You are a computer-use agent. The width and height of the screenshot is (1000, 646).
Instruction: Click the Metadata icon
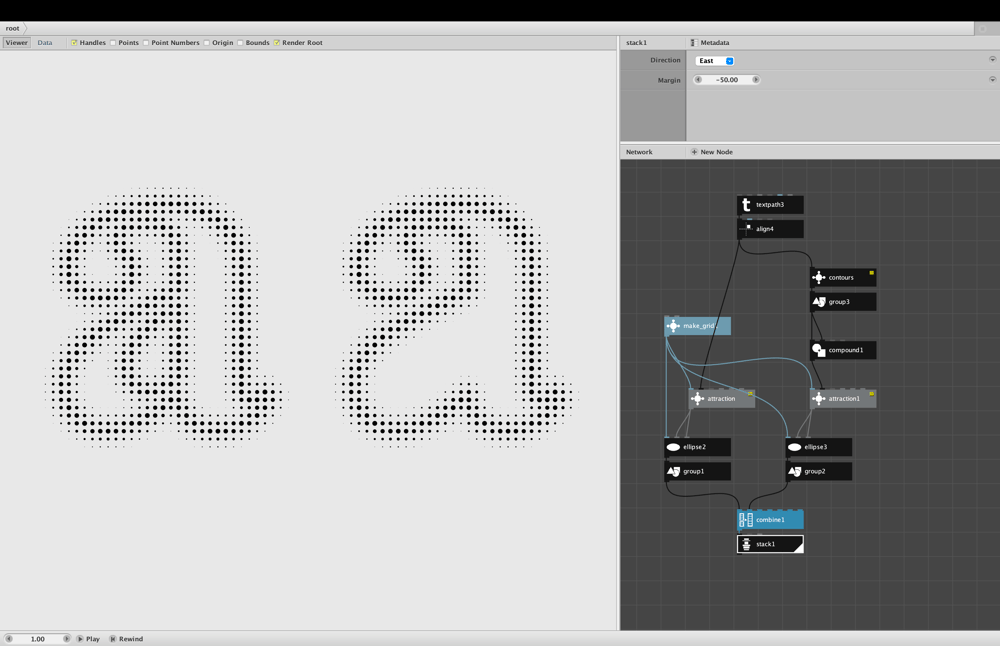694,43
